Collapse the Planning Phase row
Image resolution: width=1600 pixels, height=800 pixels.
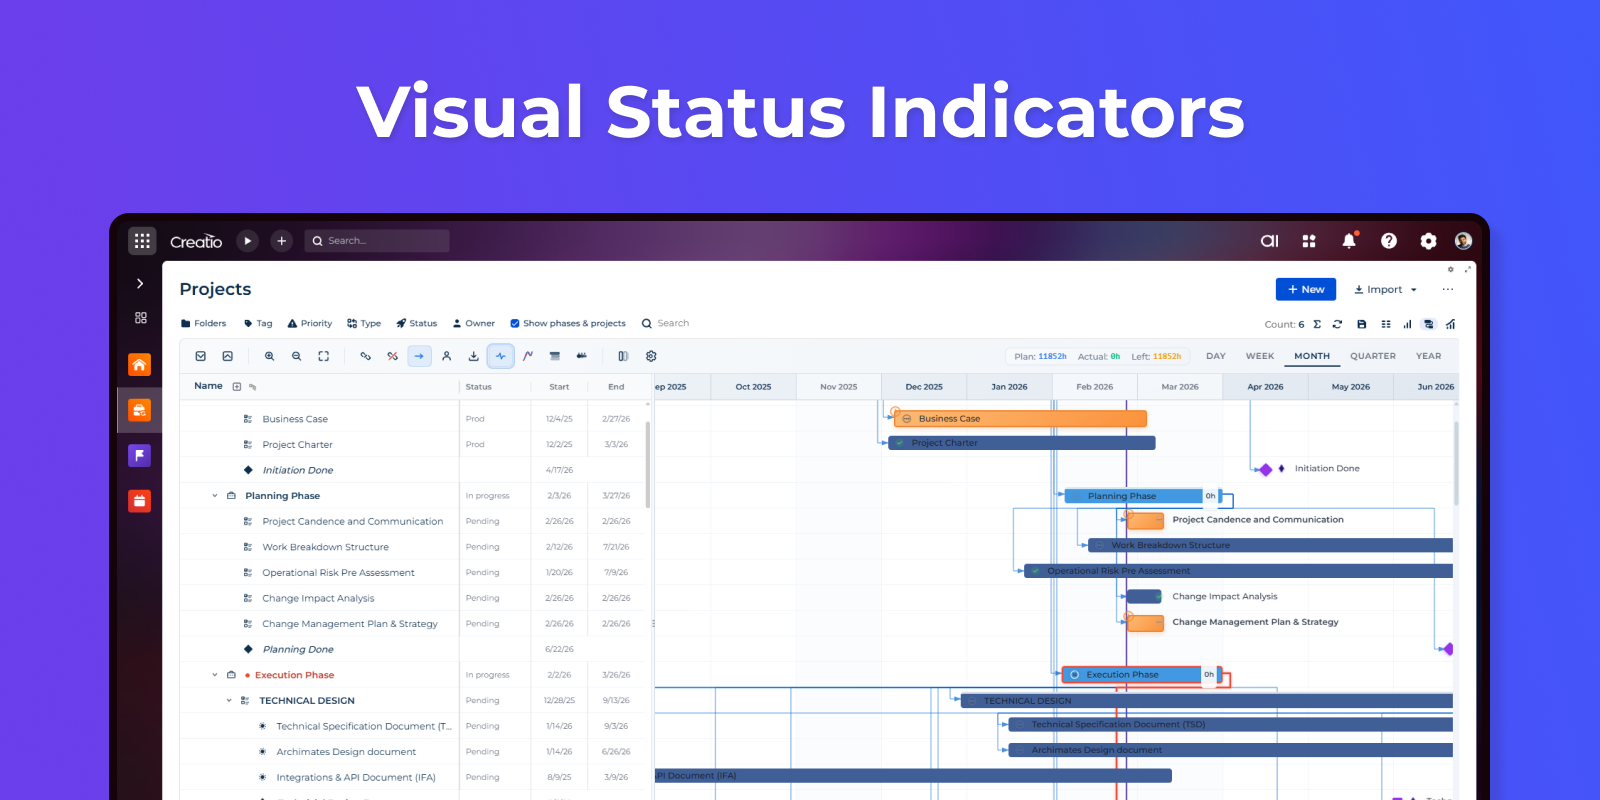(215, 496)
